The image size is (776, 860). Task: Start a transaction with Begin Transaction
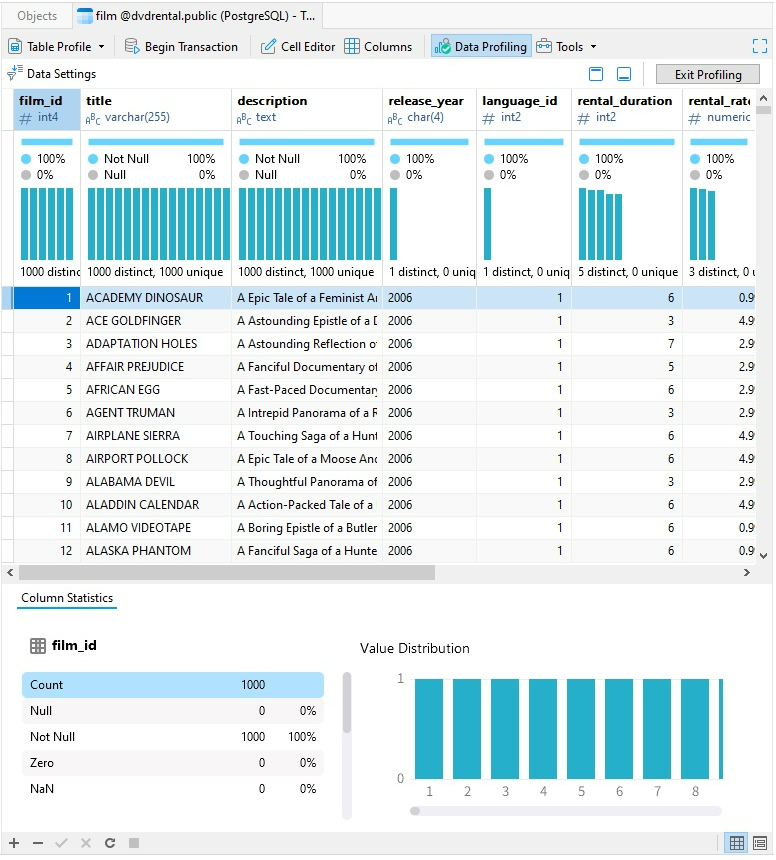[x=181, y=46]
